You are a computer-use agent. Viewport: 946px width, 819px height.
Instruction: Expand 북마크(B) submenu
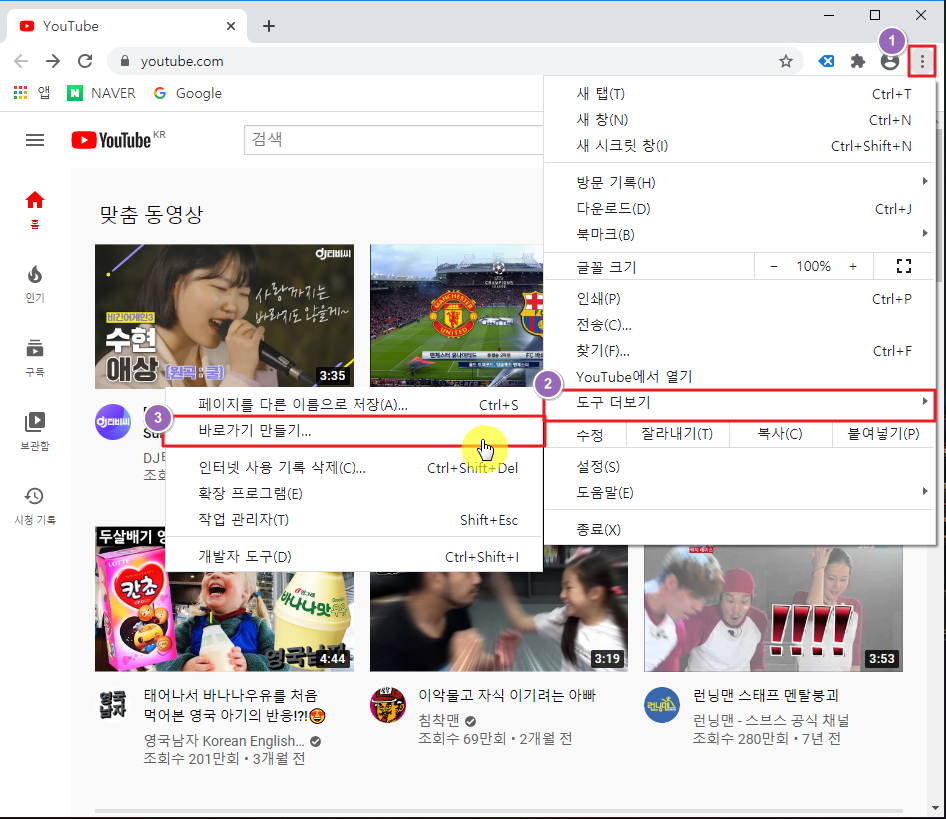coord(740,234)
